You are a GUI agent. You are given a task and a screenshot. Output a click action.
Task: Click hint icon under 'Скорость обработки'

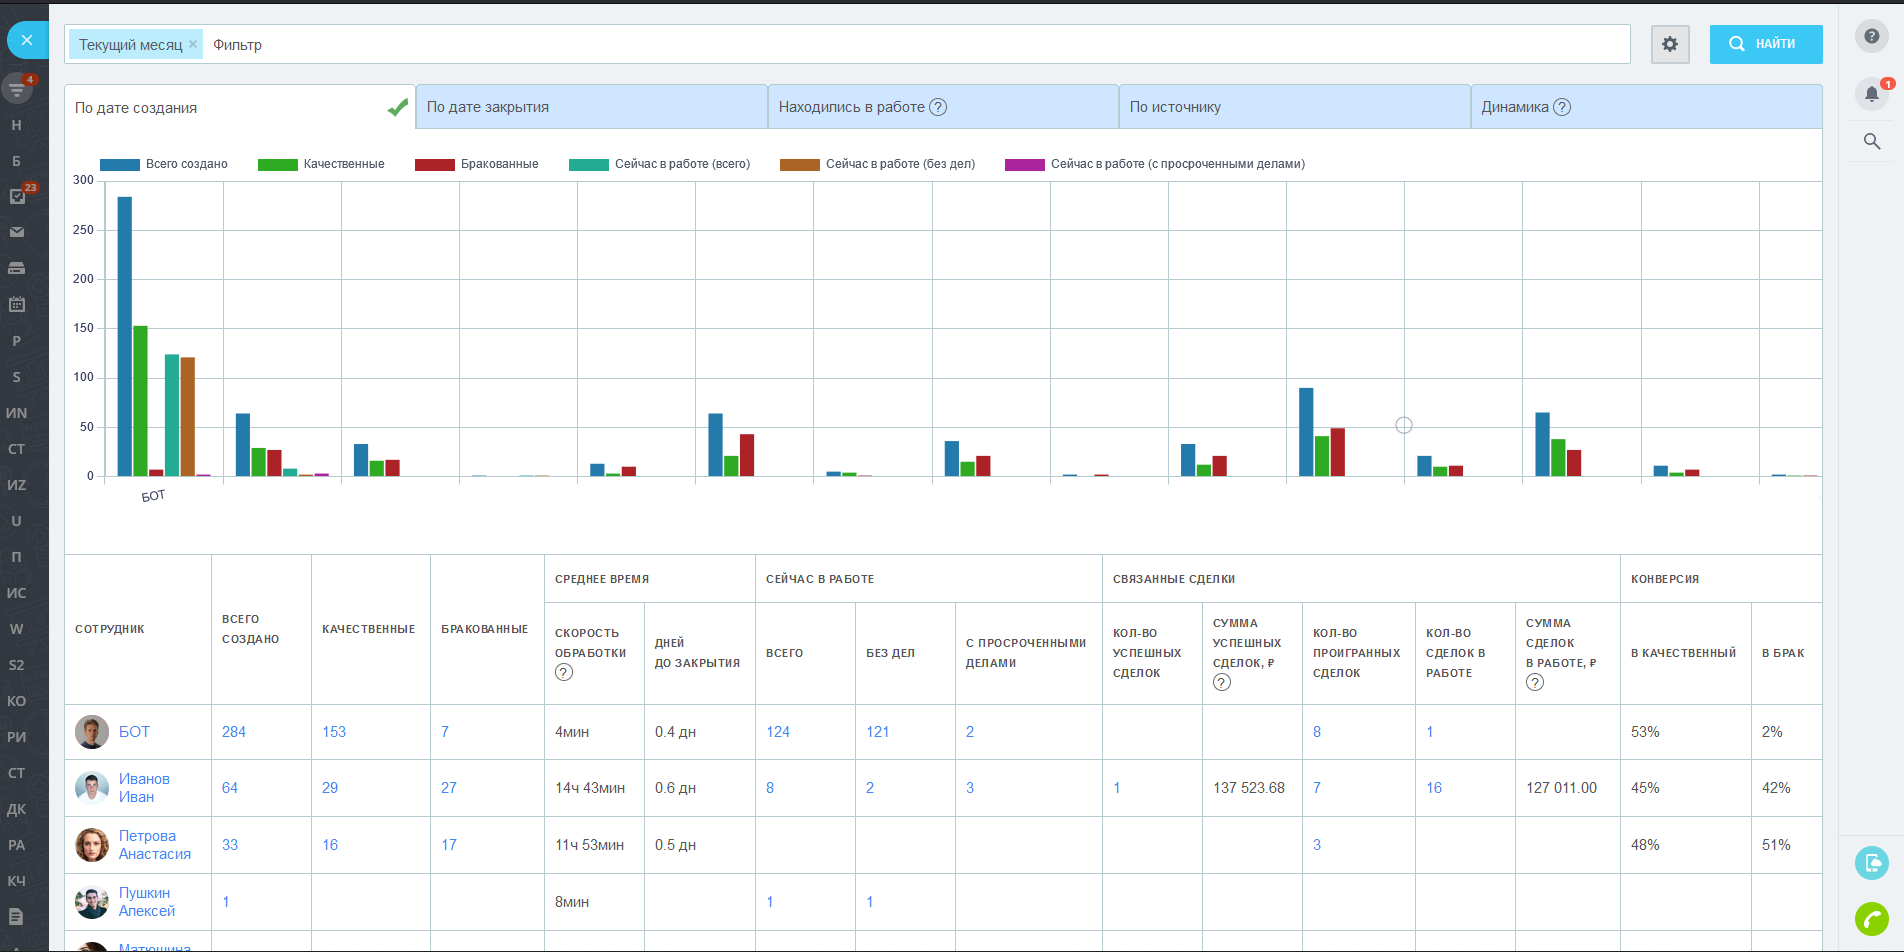[564, 673]
